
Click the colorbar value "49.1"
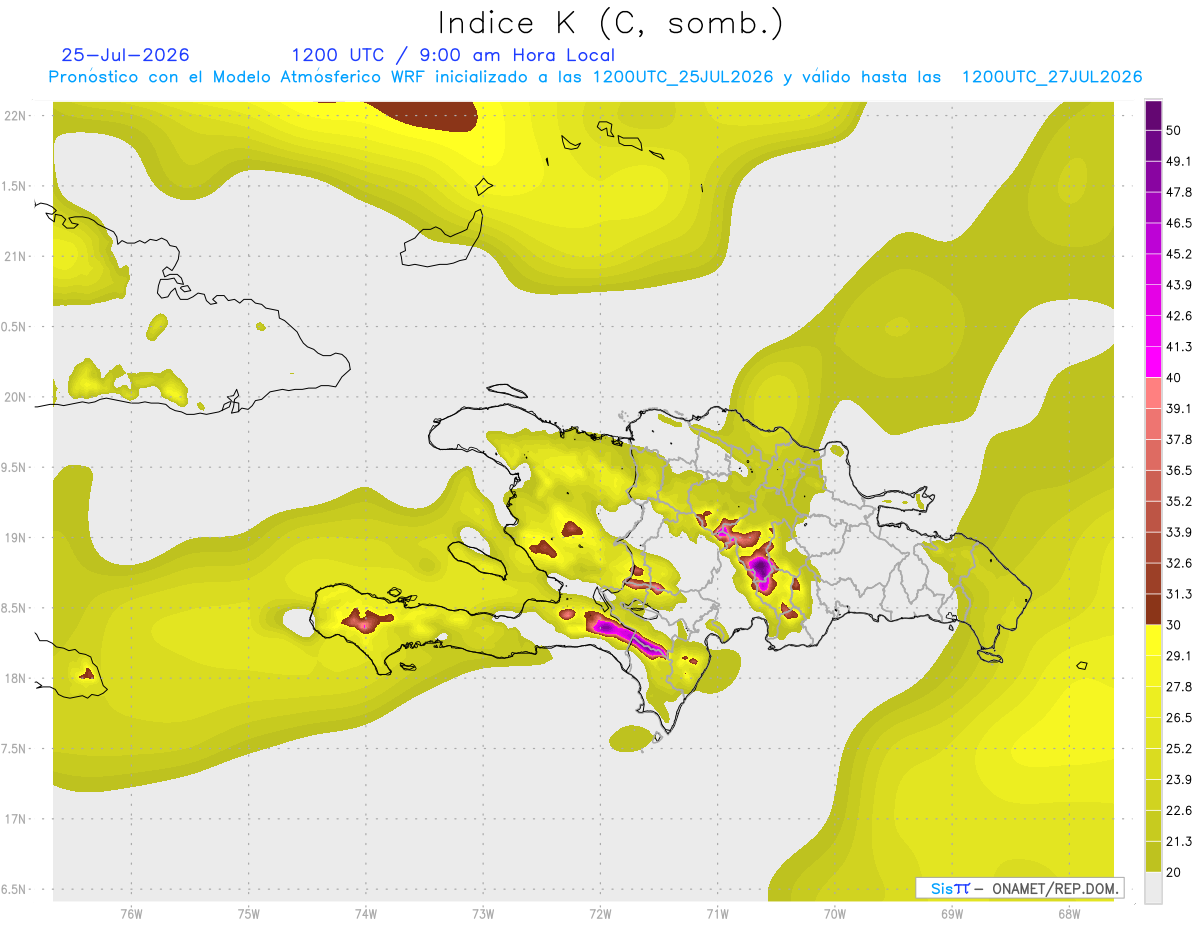pyautogui.click(x=1179, y=161)
